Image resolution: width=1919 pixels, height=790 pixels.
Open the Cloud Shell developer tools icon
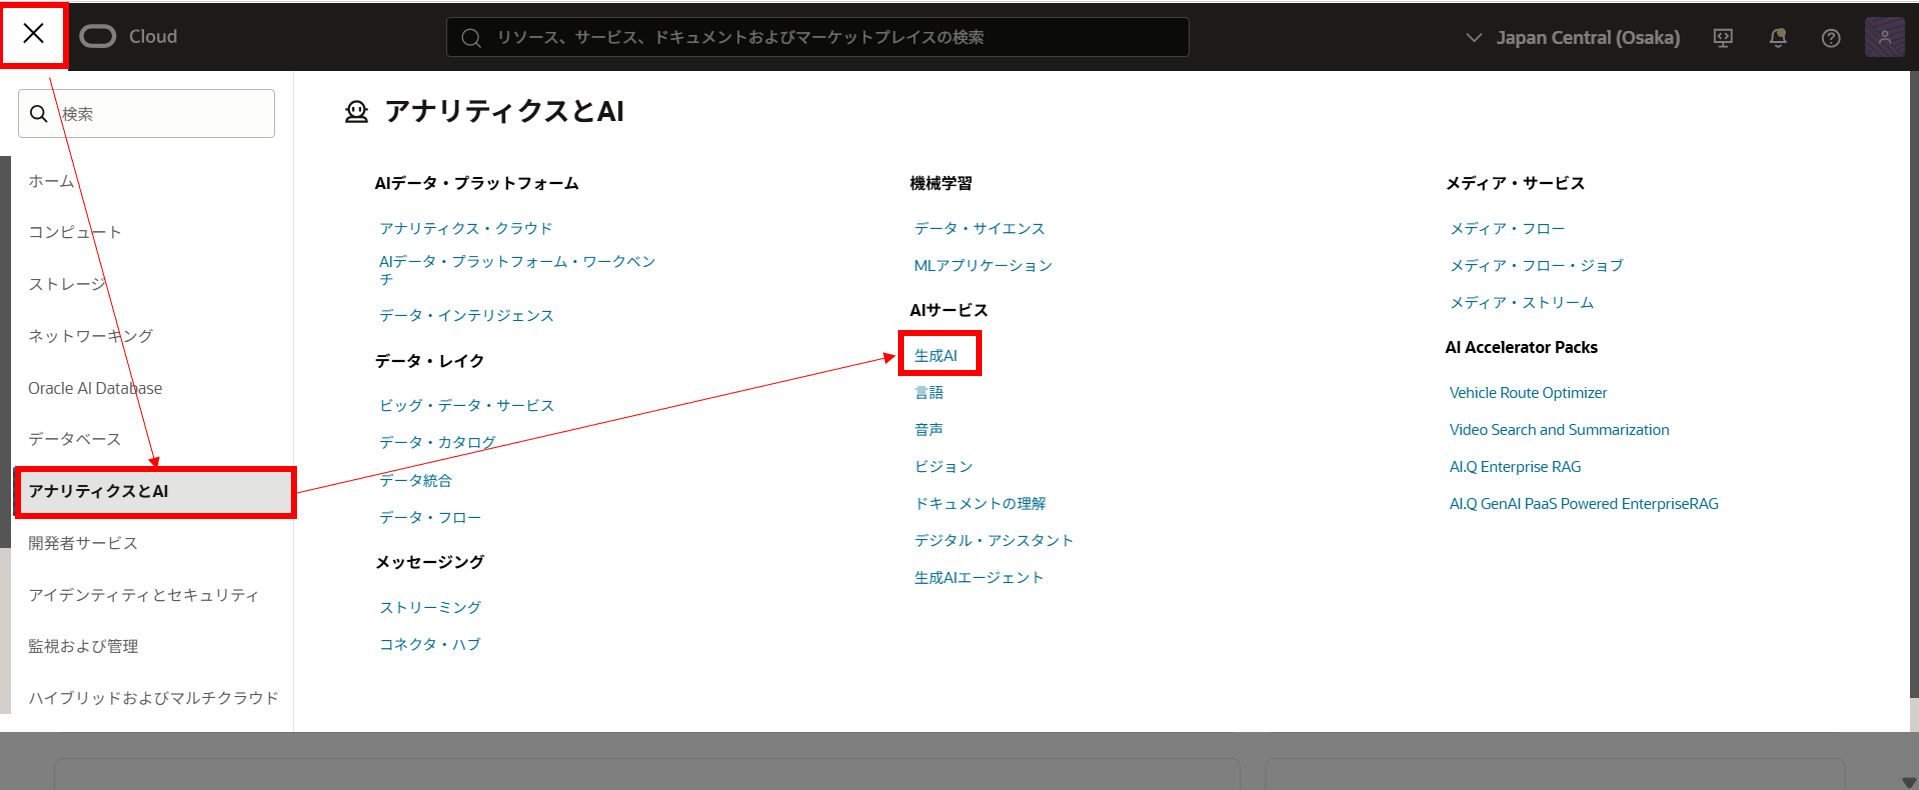[x=1723, y=38]
